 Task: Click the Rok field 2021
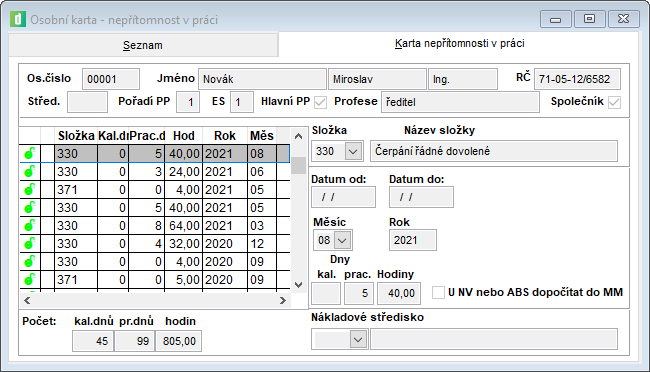tap(412, 240)
